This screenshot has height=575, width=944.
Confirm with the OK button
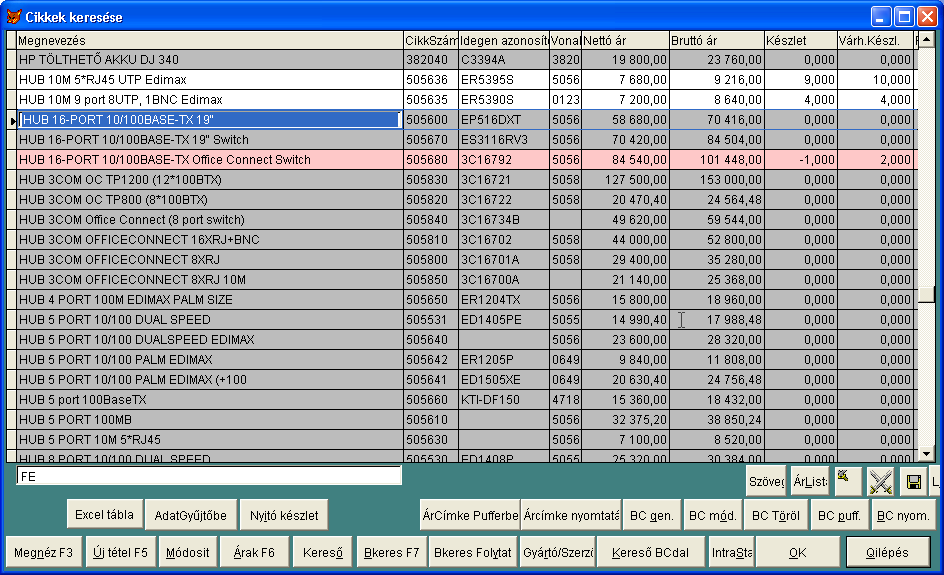point(798,552)
